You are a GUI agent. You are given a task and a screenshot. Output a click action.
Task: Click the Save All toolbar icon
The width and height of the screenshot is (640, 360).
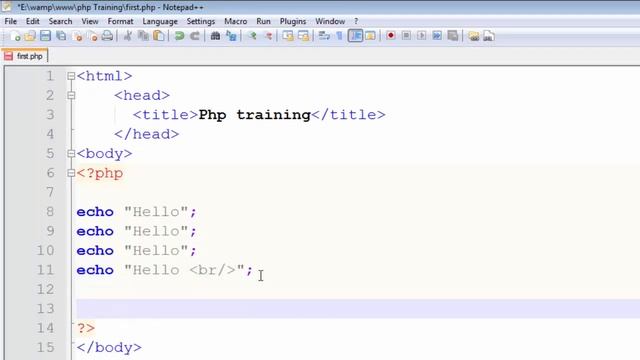coord(61,36)
